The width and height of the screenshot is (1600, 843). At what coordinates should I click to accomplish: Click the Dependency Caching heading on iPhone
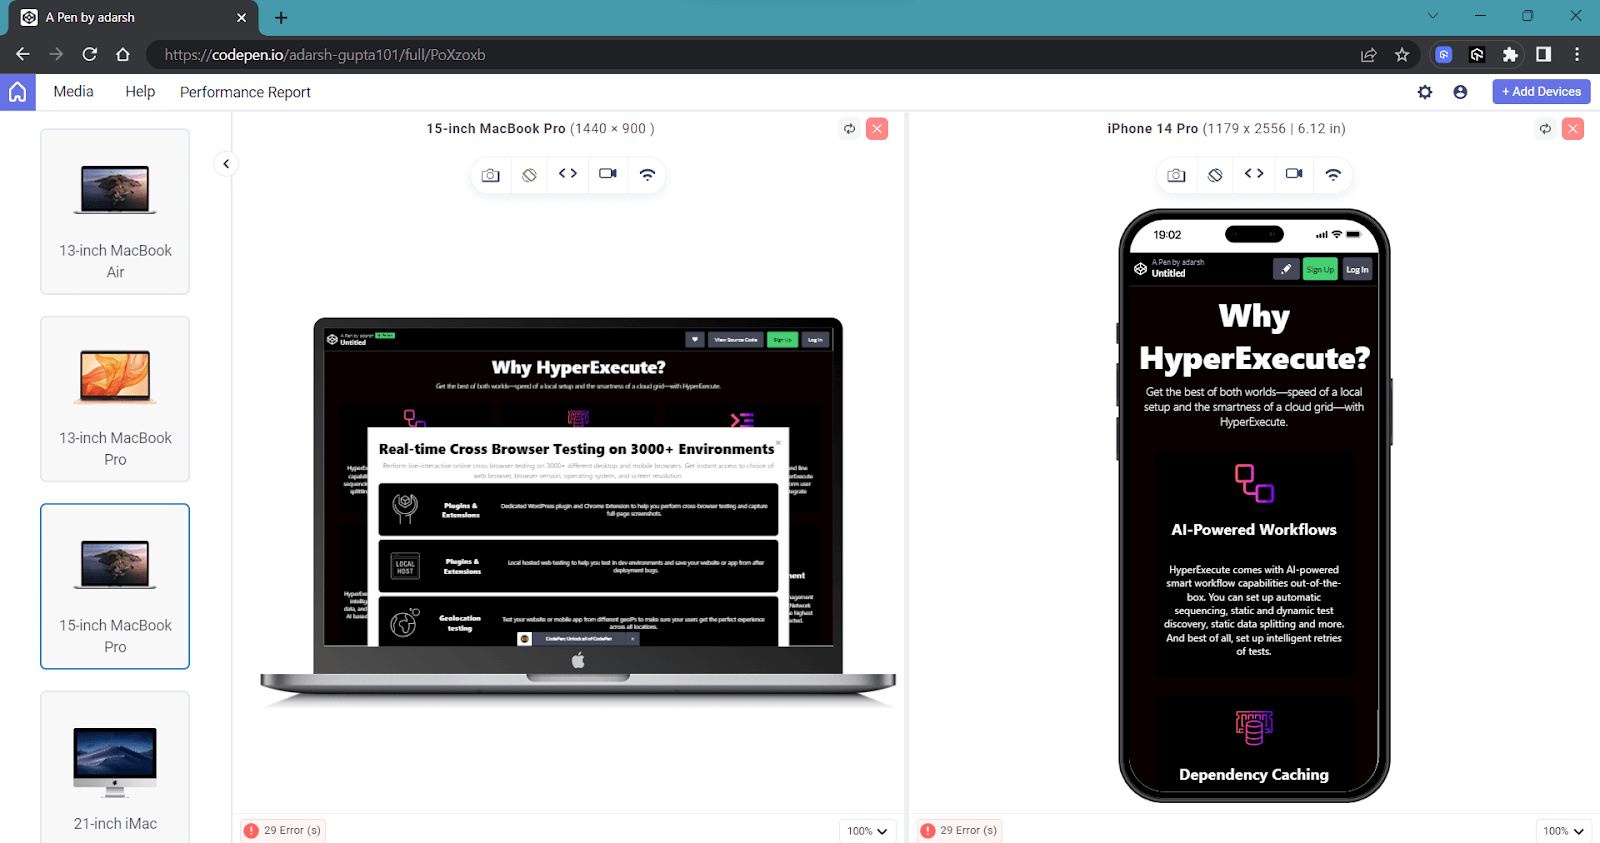1254,775
